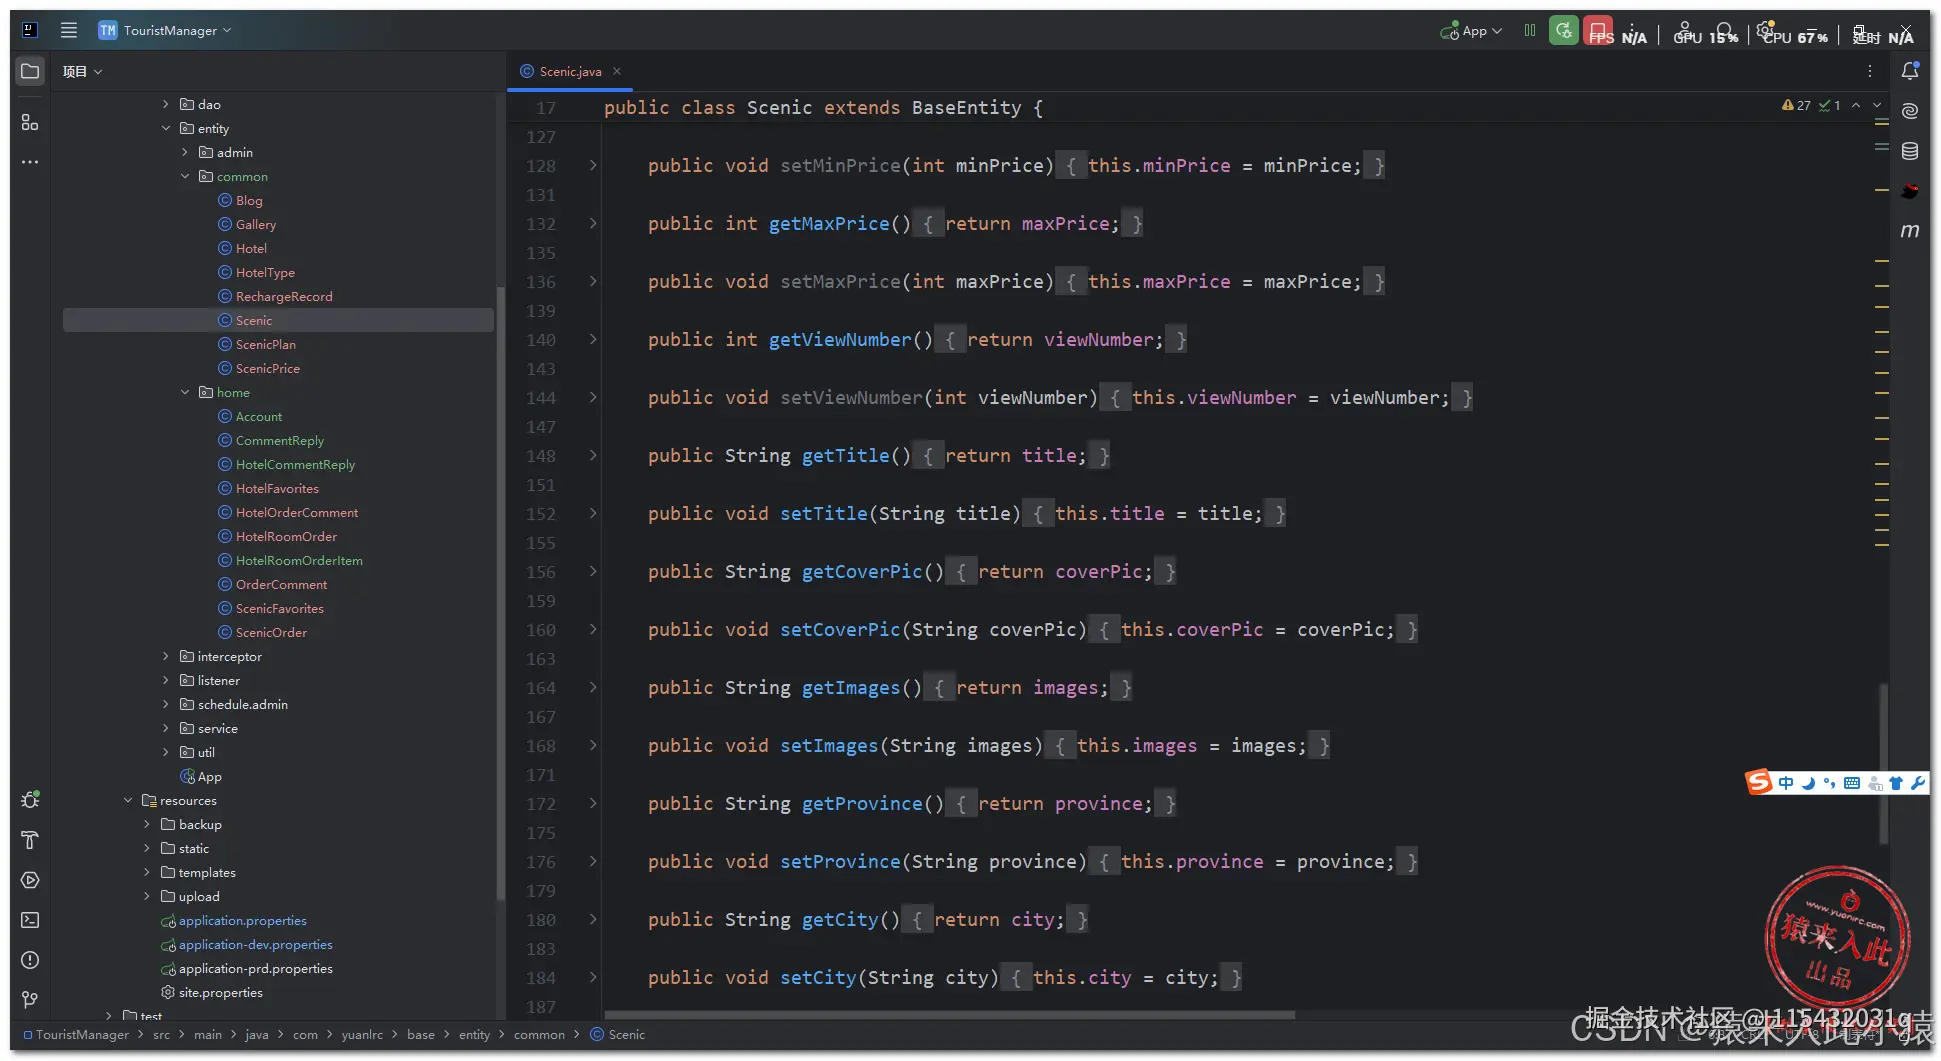This screenshot has width=1941, height=1061.
Task: Jump to next highlighted problem arrow
Action: pos(1877,105)
